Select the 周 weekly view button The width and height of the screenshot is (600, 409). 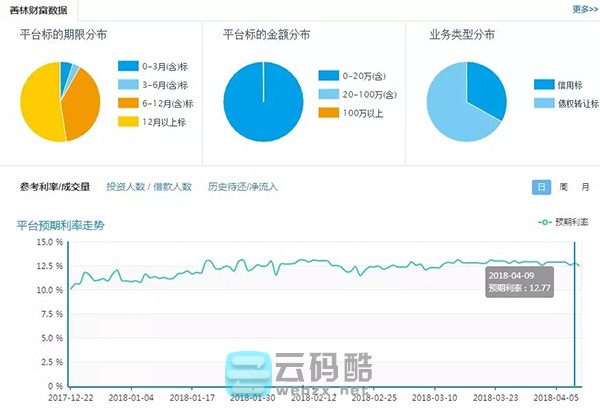(x=564, y=187)
